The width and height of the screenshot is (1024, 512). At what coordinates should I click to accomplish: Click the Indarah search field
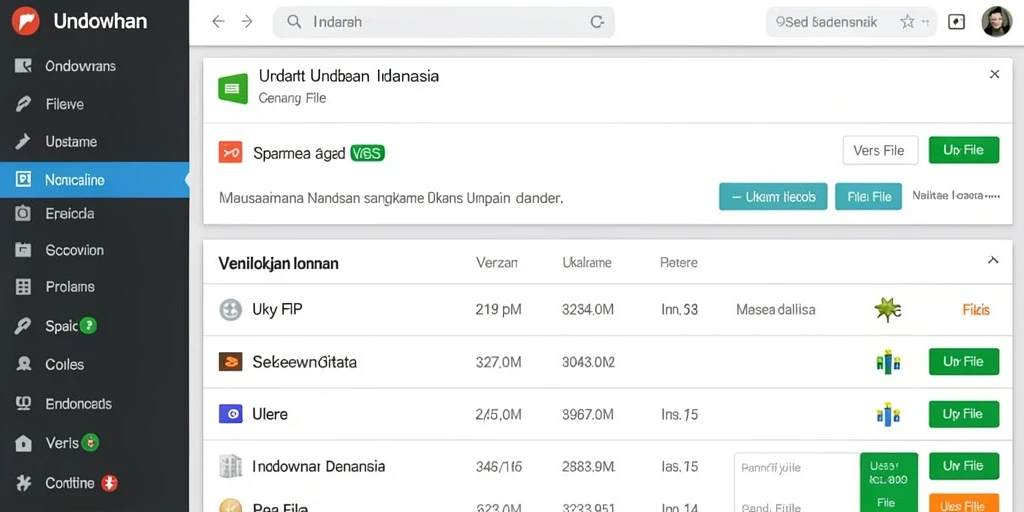[x=443, y=22]
